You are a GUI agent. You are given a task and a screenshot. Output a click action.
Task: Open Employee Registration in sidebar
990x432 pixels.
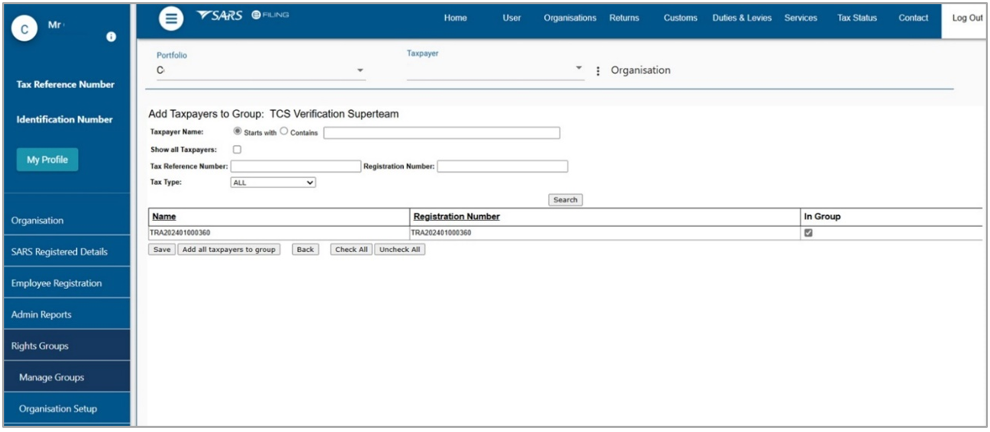pyautogui.click(x=67, y=283)
